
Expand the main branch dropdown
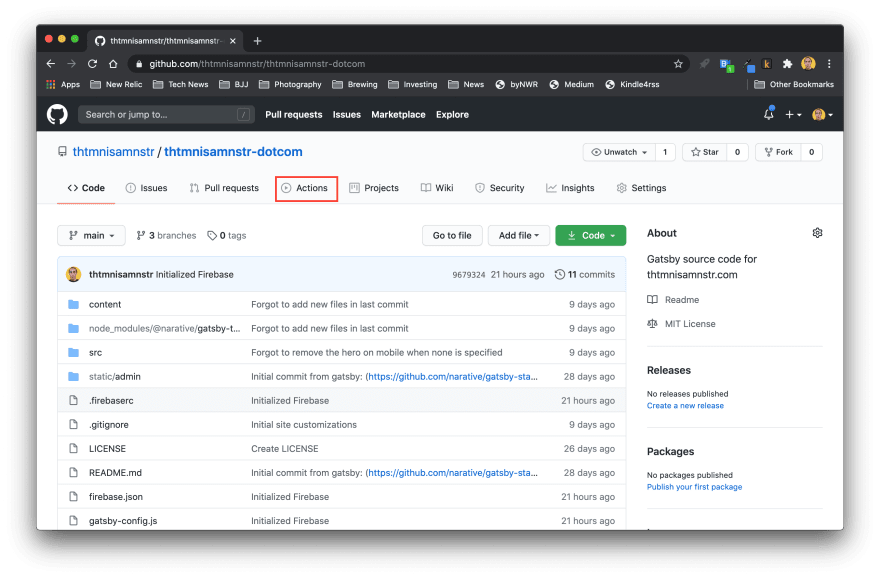pyautogui.click(x=91, y=235)
